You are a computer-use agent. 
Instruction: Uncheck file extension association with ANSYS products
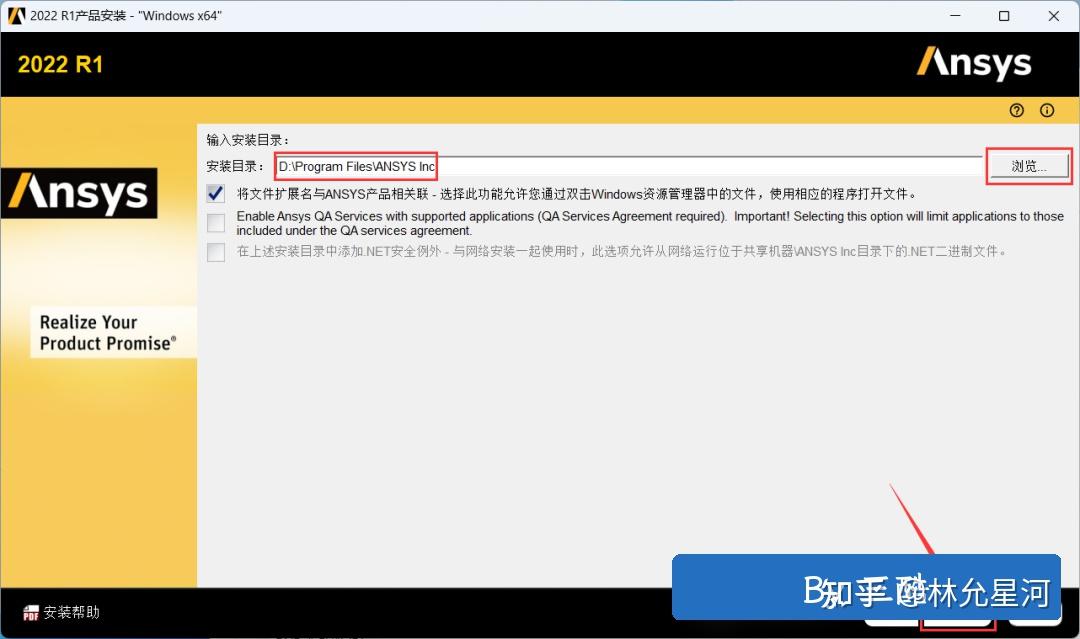coord(215,193)
